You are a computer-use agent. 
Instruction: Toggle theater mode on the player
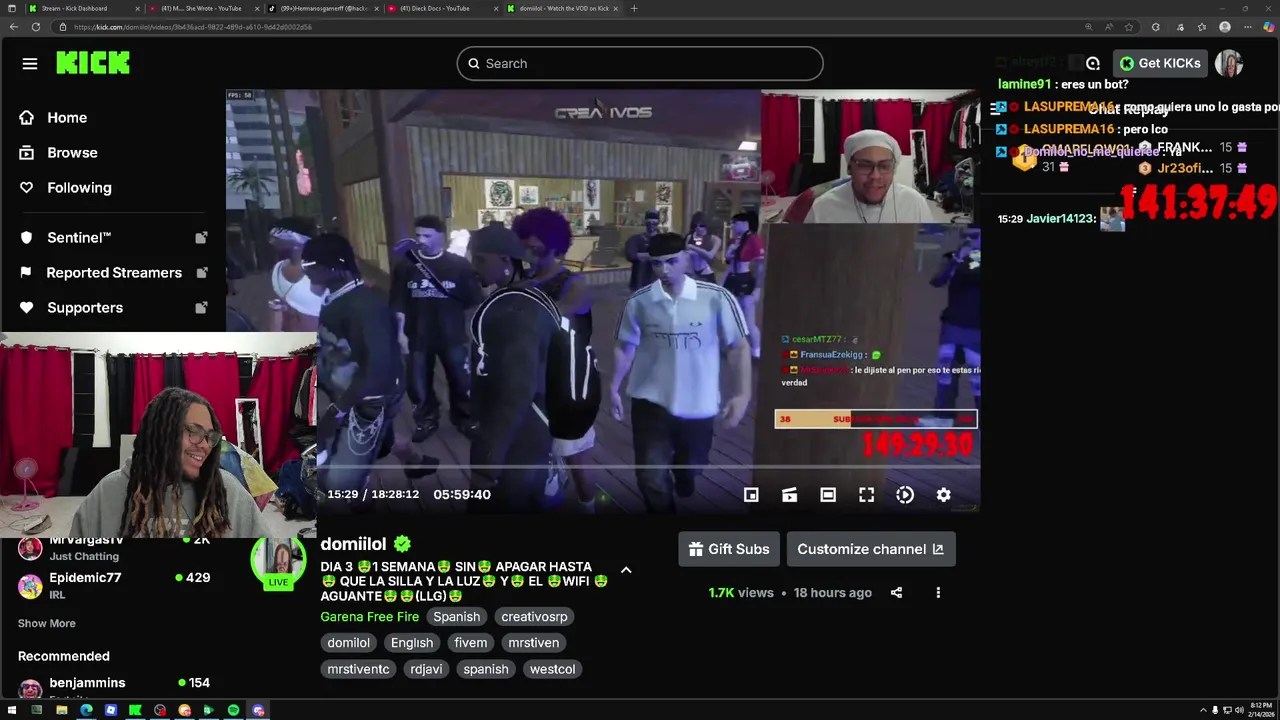pyautogui.click(x=828, y=495)
